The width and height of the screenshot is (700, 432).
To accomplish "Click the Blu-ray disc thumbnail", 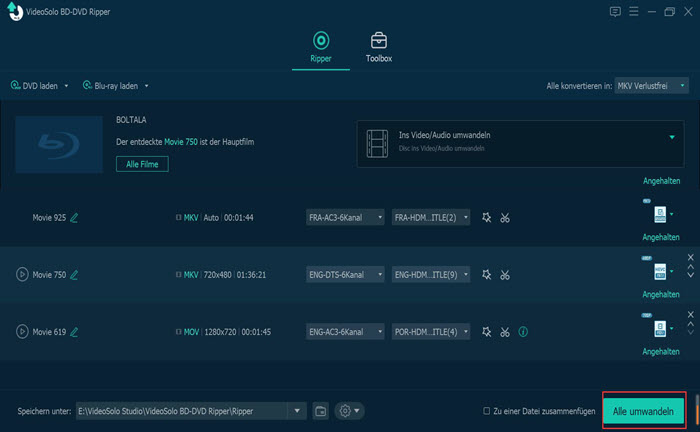I will coord(60,145).
